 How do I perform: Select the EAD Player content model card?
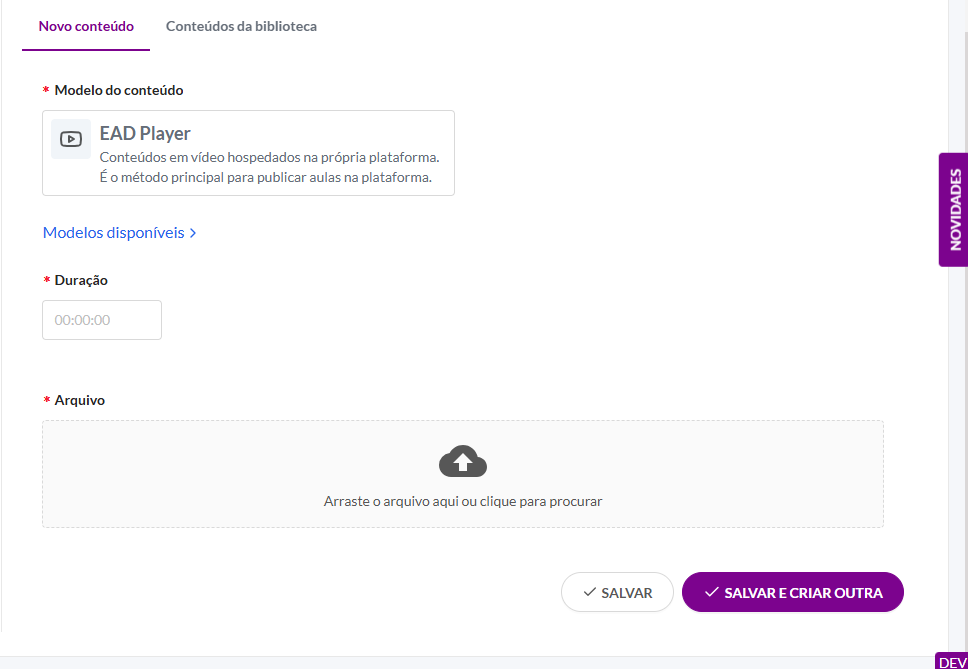point(248,153)
